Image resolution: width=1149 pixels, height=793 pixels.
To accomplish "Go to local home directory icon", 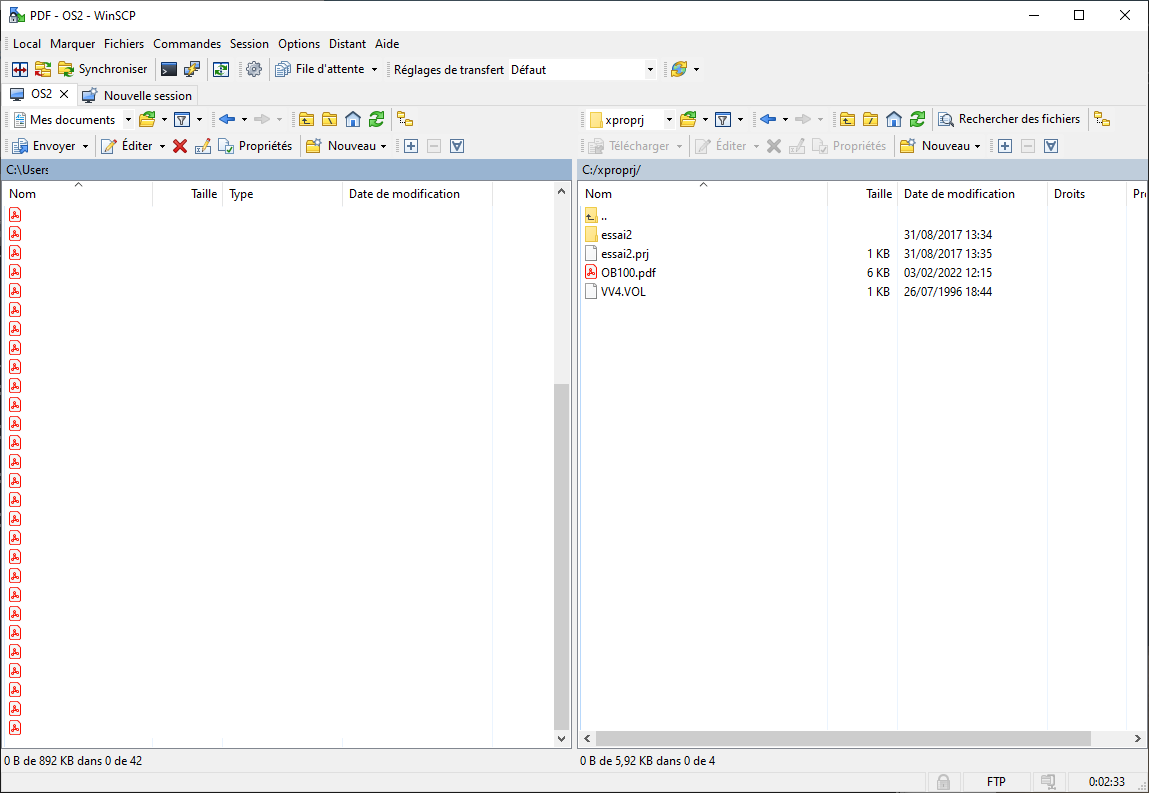I will 353,120.
